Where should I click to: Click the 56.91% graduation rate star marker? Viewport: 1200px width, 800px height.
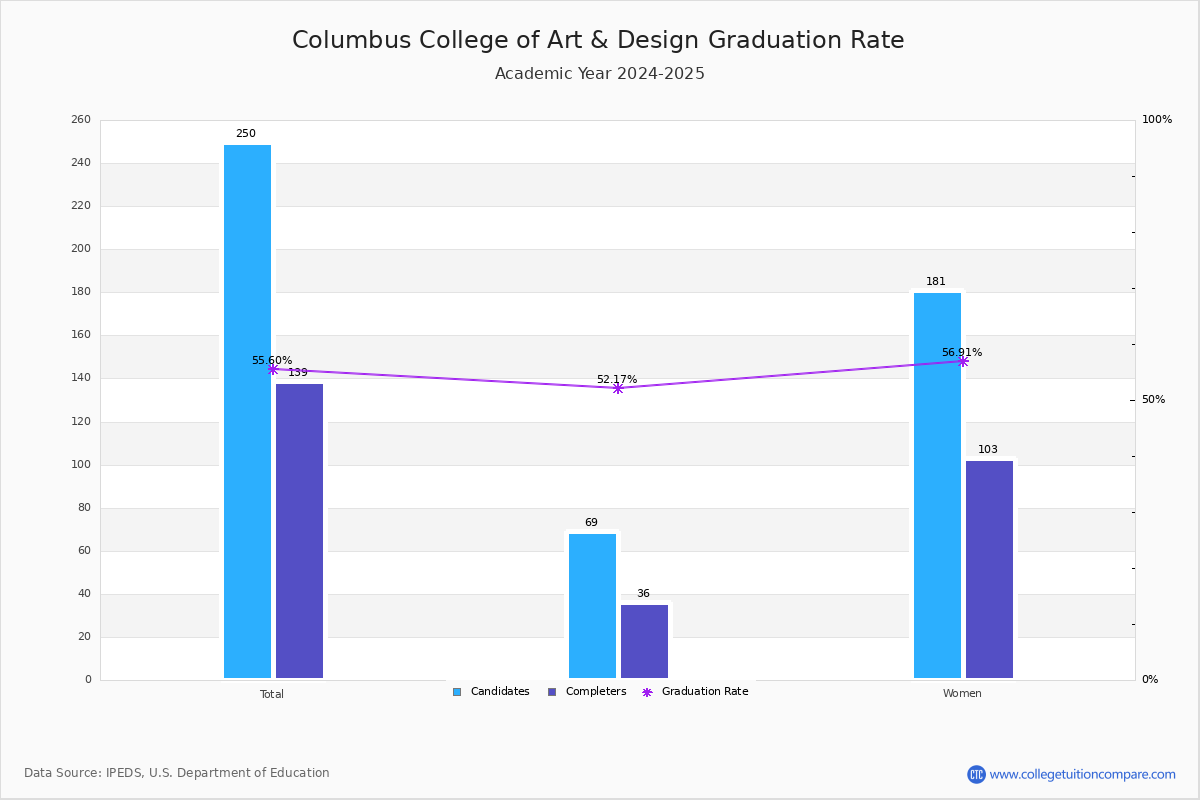[x=963, y=361]
